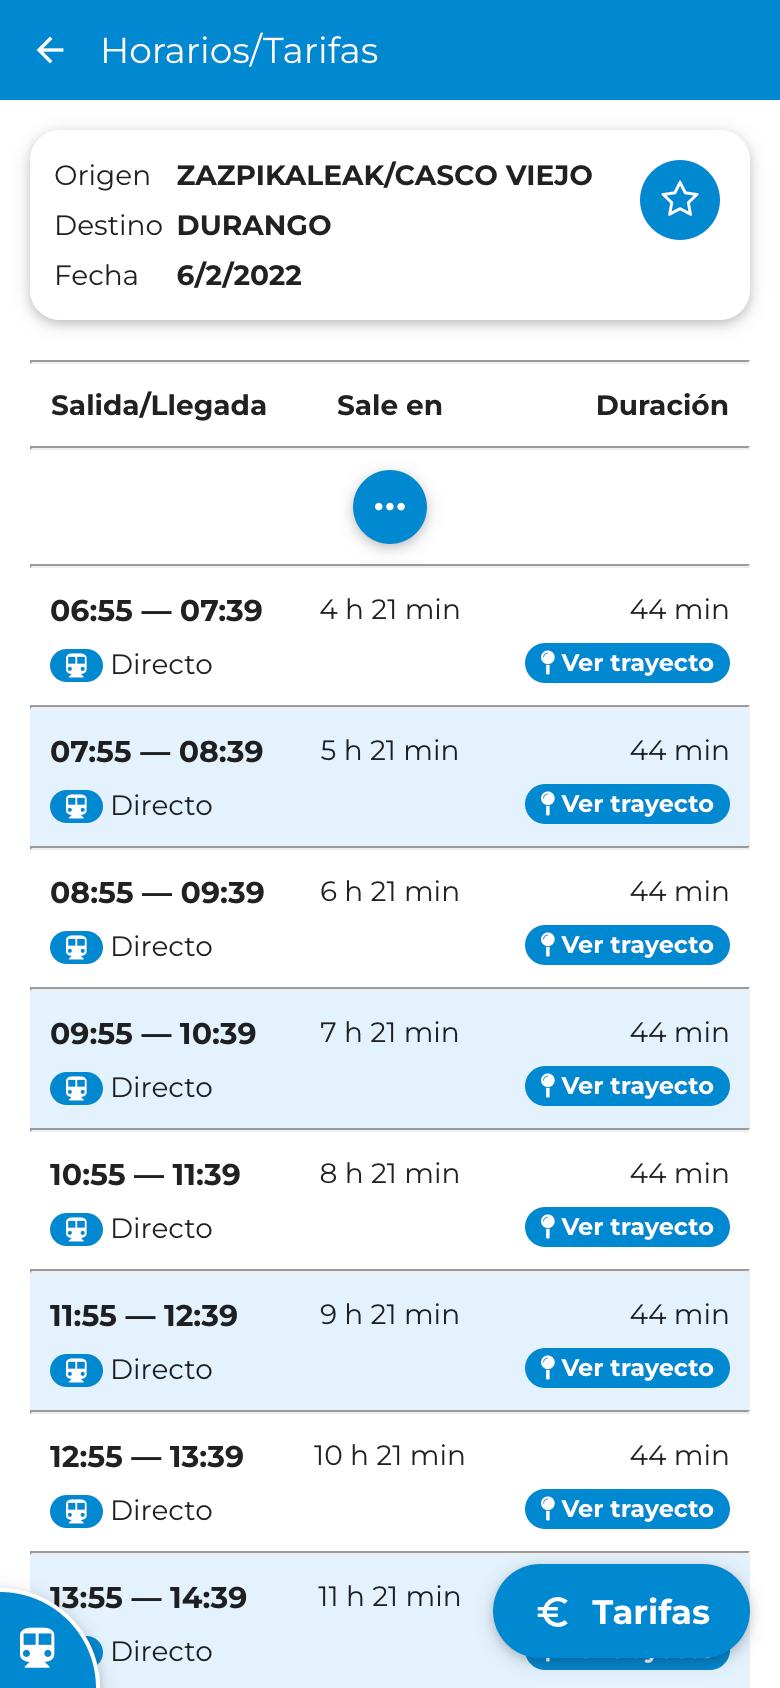Expand earlier departures with three-dots button

click(390, 507)
